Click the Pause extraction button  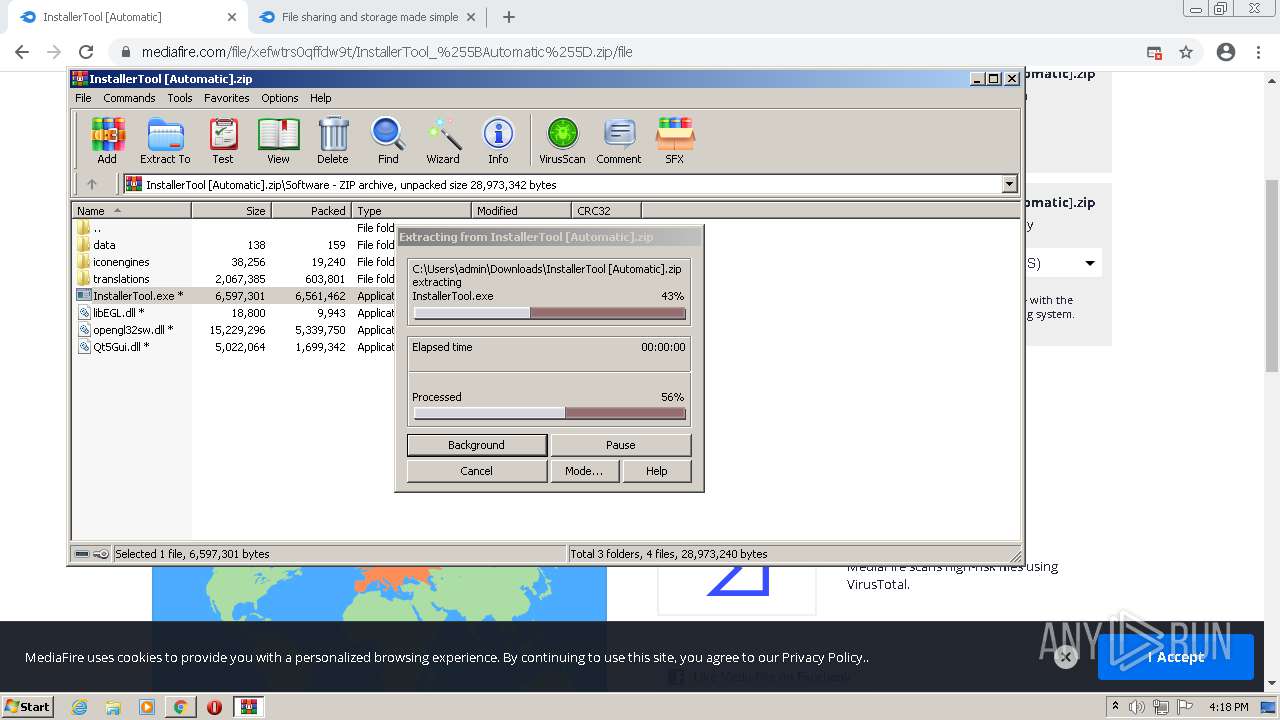click(x=620, y=445)
